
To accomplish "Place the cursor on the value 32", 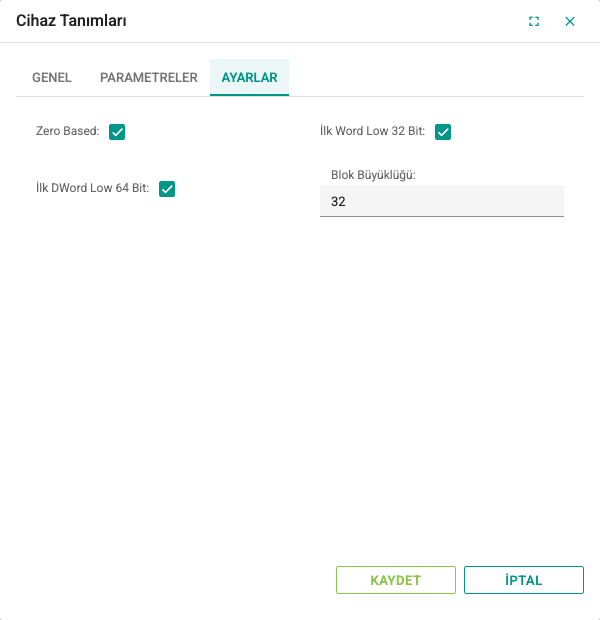I will pos(338,201).
